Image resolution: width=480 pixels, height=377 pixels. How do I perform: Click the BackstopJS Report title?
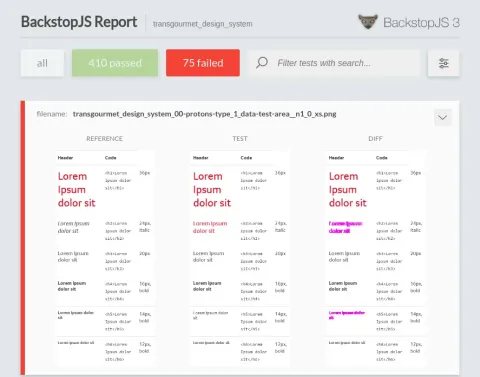pos(79,22)
